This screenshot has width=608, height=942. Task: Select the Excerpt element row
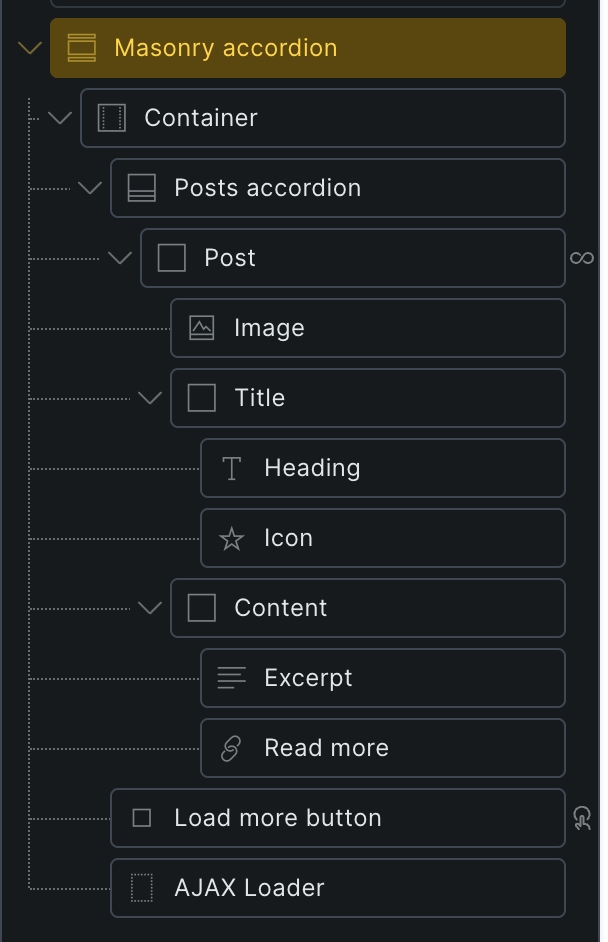tap(385, 678)
